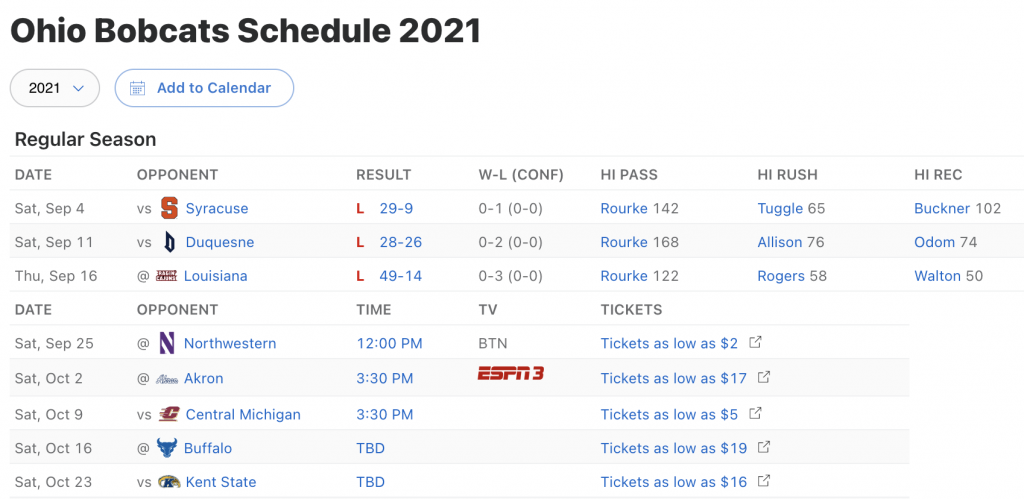Click the Central Michigan logo
The image size is (1024, 499).
pos(169,414)
